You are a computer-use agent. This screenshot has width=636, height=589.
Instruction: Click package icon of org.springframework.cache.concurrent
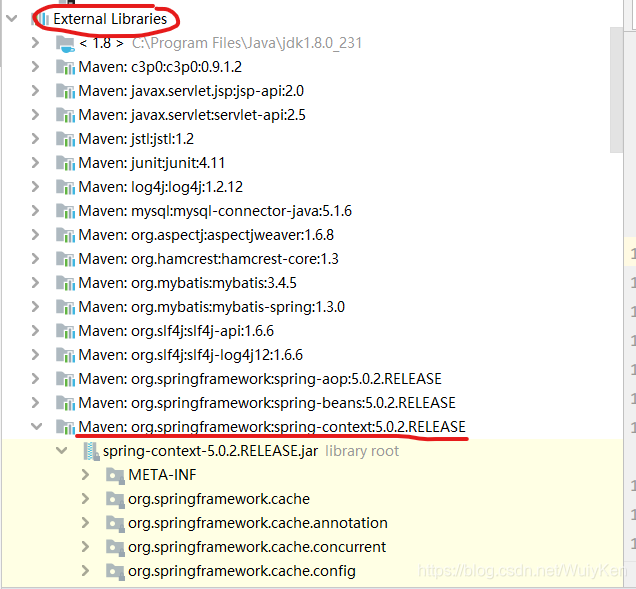click(x=115, y=547)
